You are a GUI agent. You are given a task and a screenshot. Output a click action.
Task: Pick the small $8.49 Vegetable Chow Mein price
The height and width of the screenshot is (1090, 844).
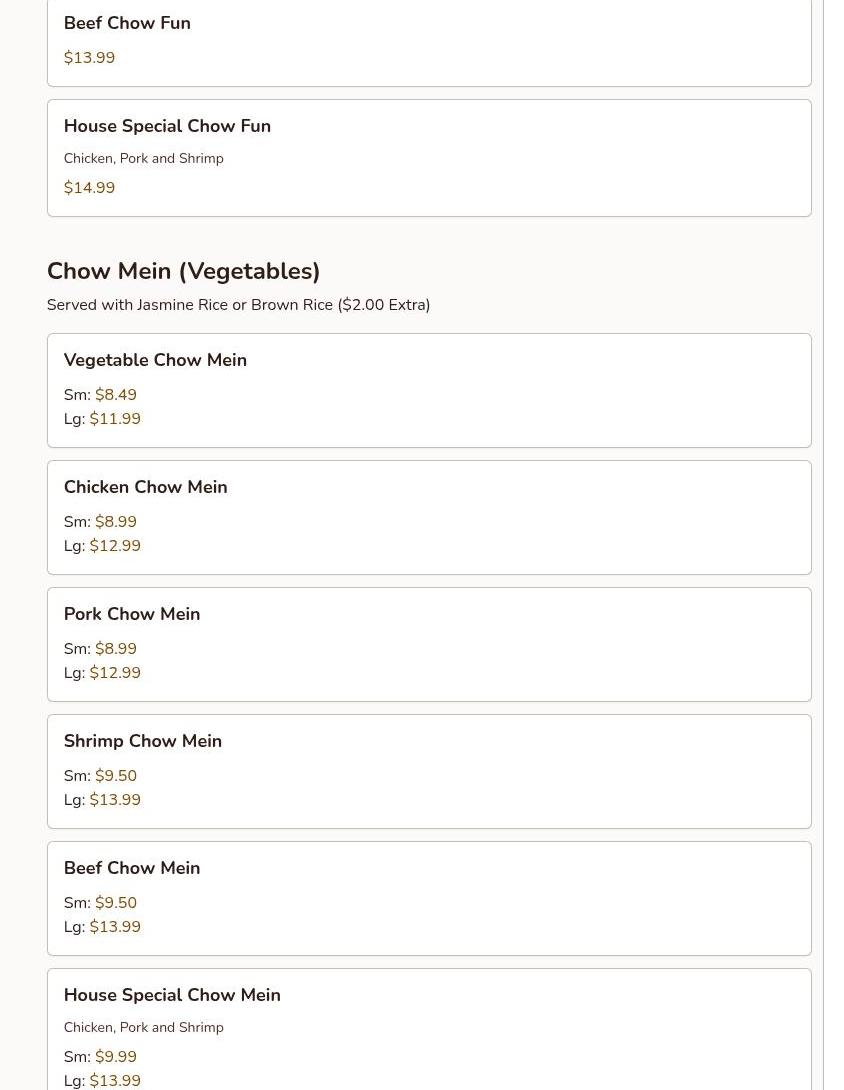pos(115,395)
